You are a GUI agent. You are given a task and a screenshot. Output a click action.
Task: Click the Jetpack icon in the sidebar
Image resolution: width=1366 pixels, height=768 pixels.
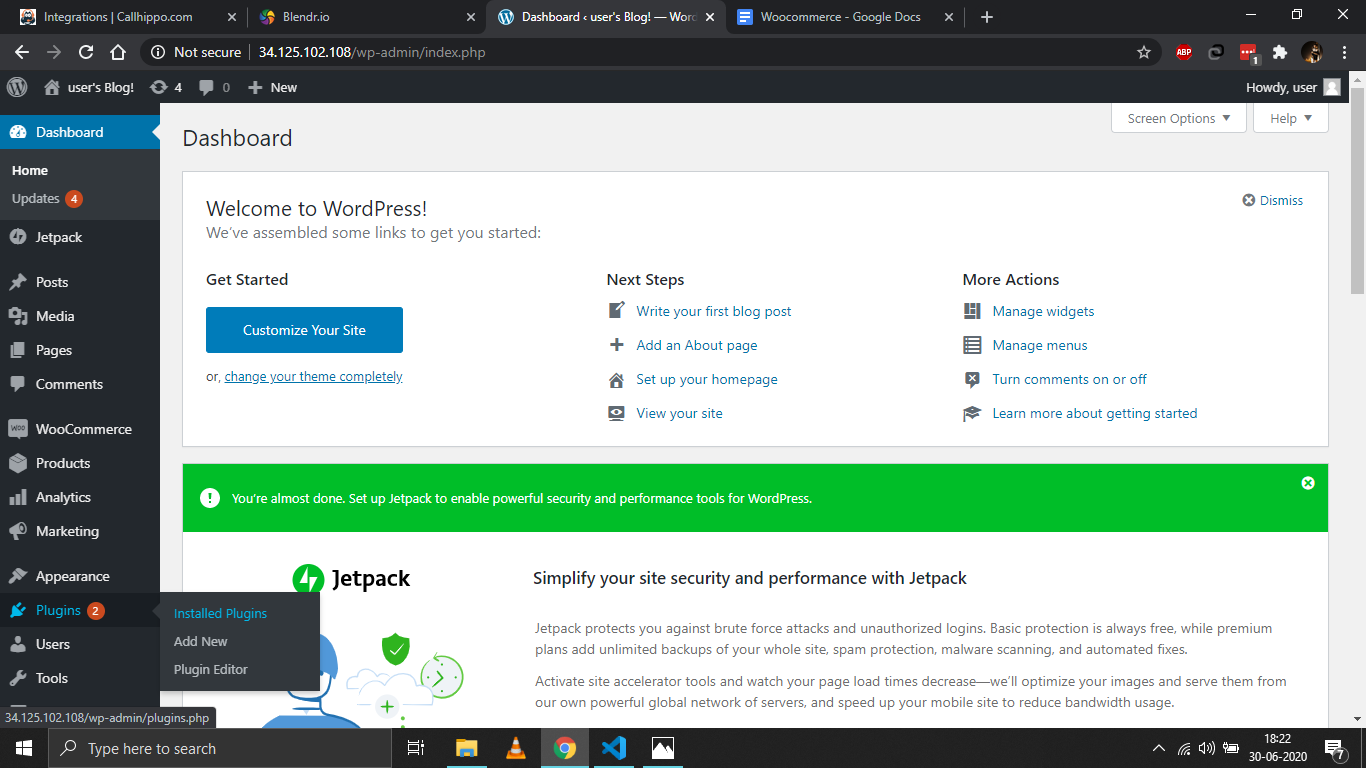tap(17, 237)
